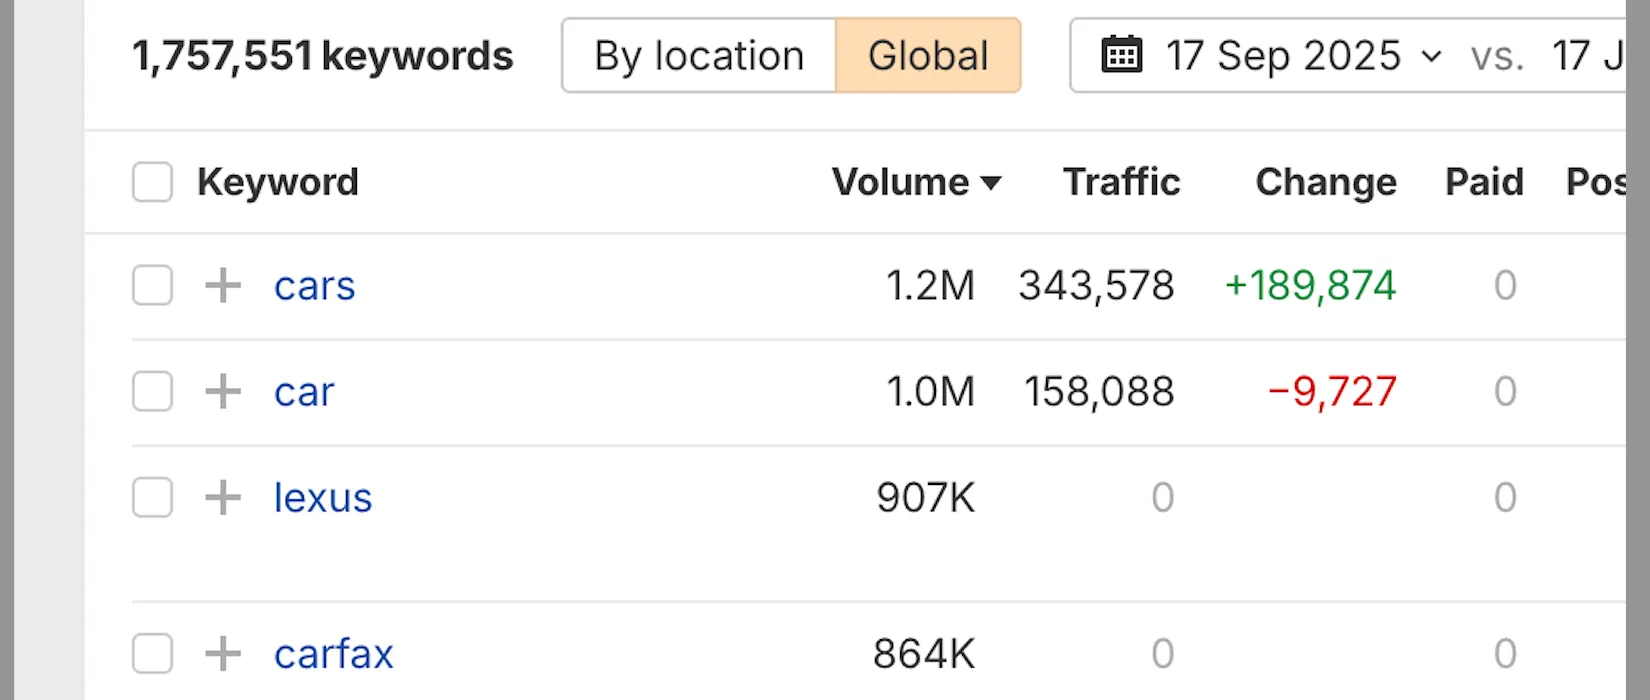The height and width of the screenshot is (700, 1650).
Task: Check the box for the 'car' row
Action: 152,391
